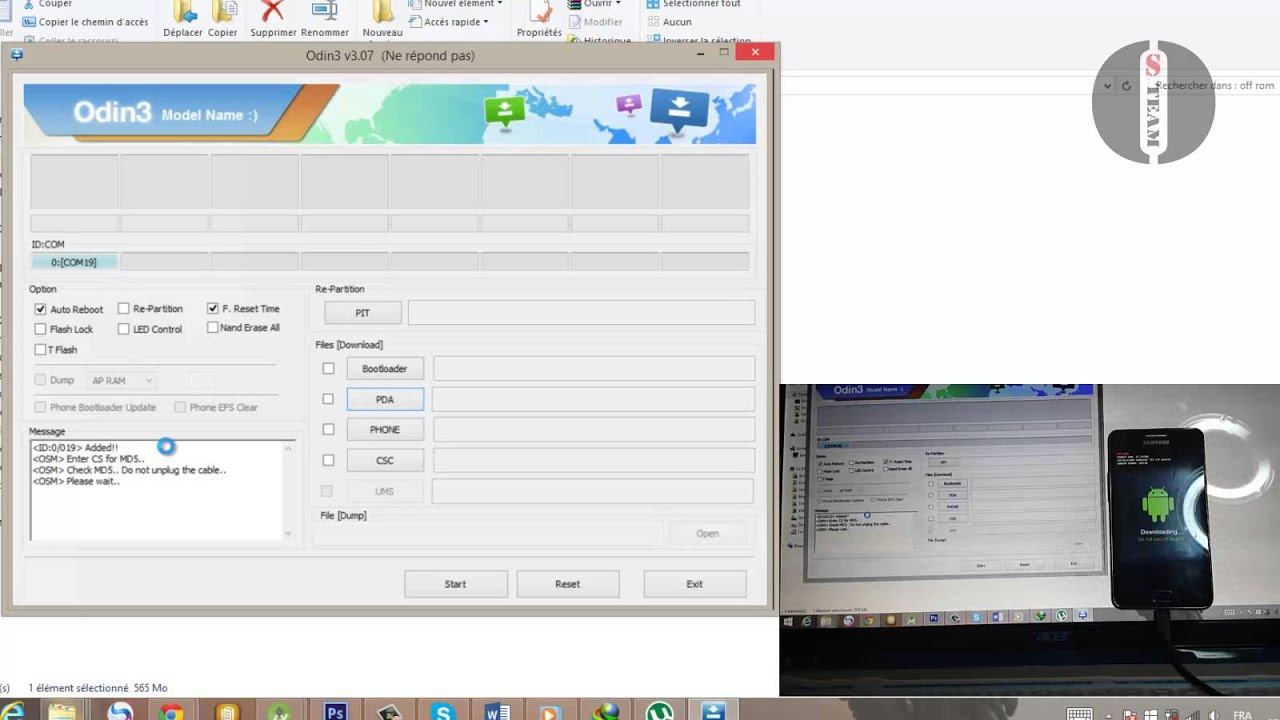Screen dimensions: 1280x720
Task: Click the PHONE file button
Action: click(x=385, y=429)
